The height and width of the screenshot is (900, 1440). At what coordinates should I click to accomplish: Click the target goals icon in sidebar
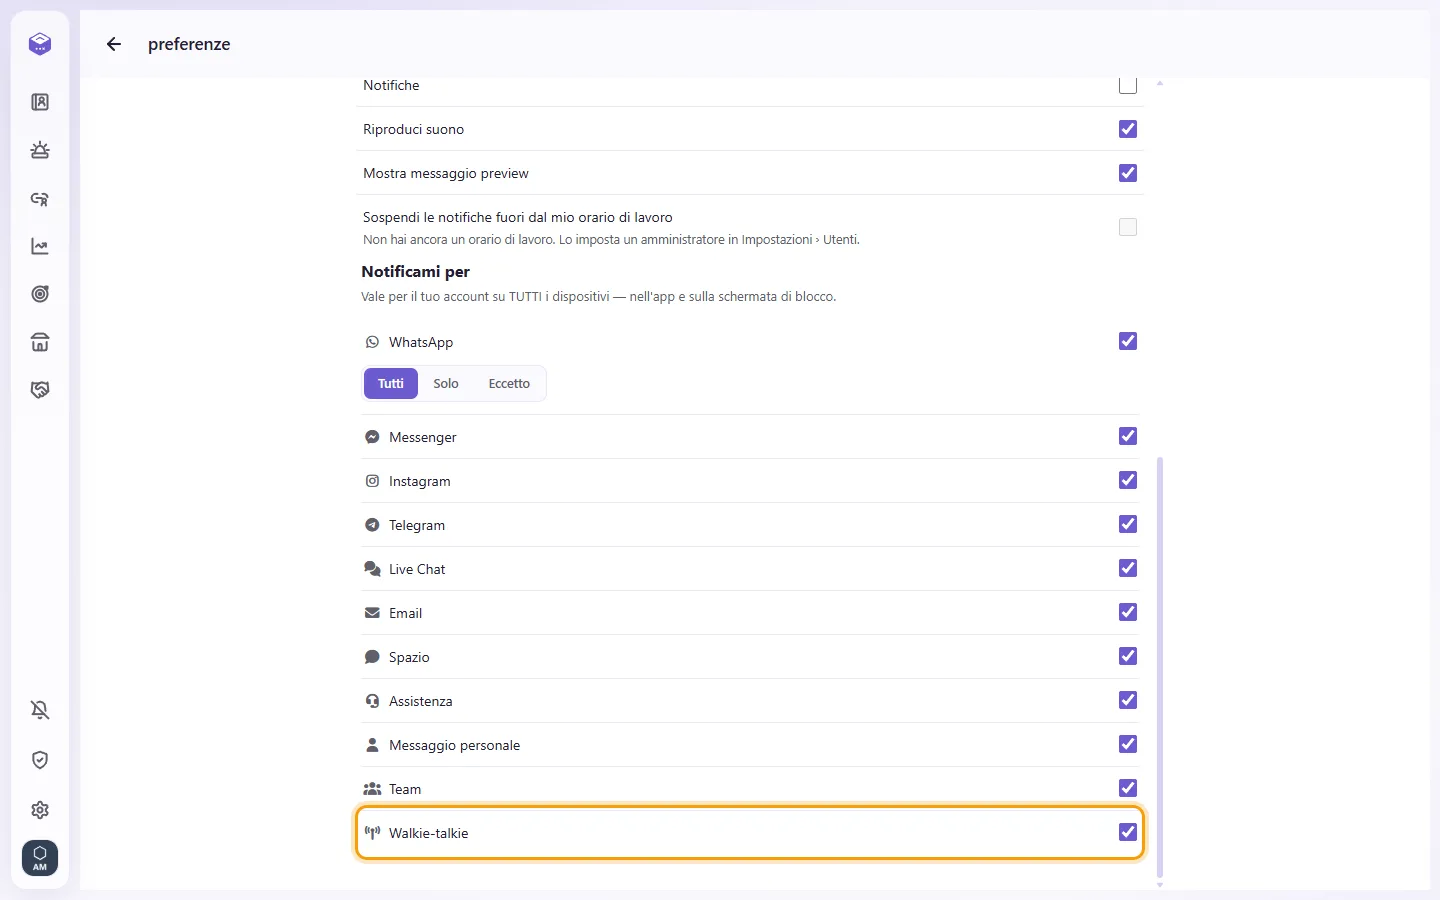(40, 294)
